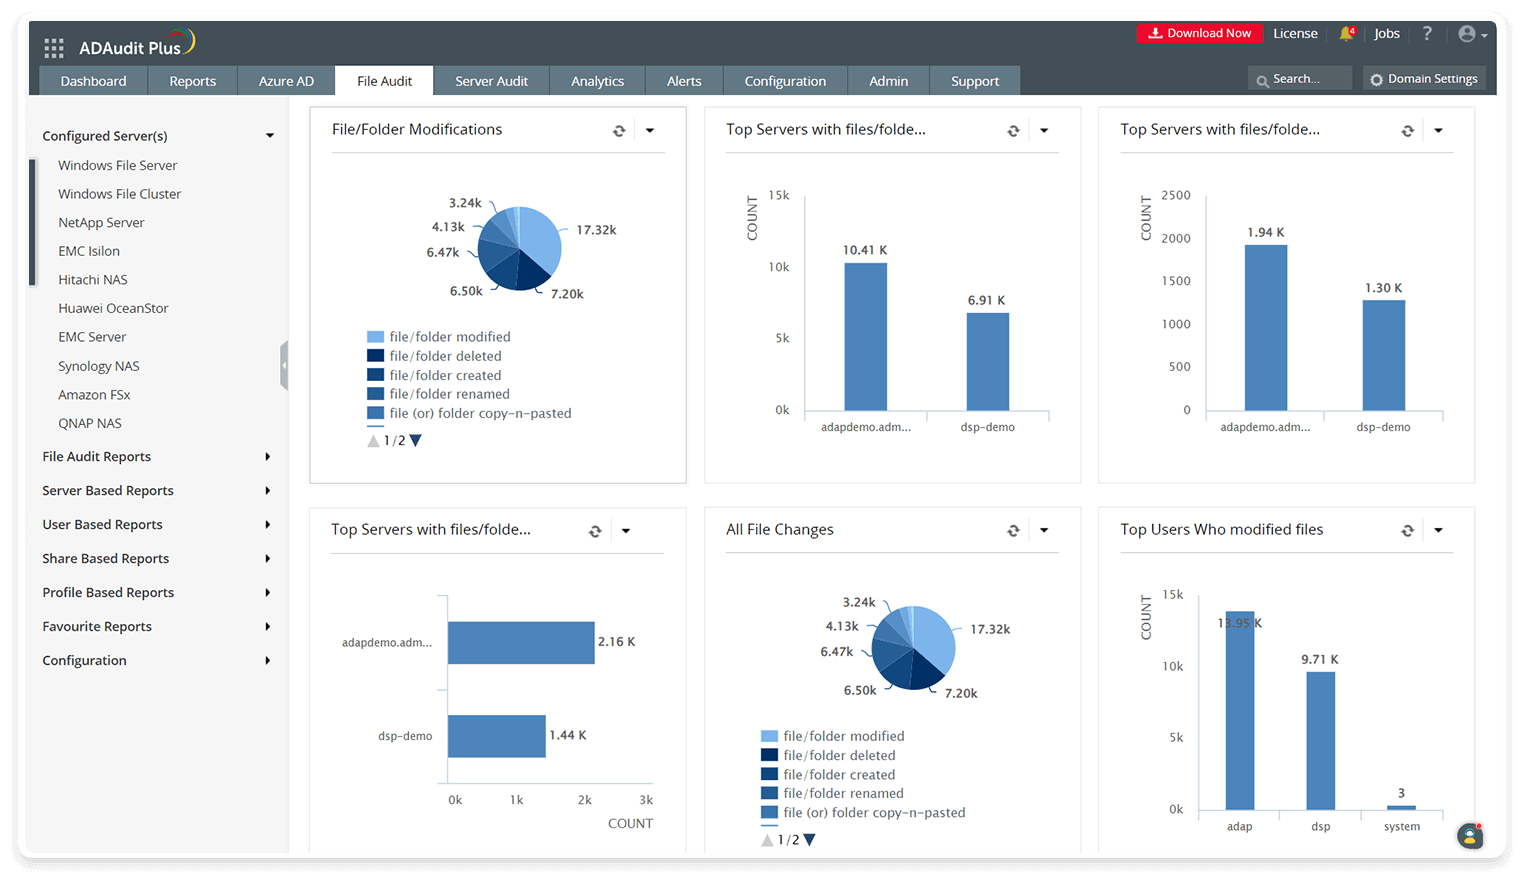The width and height of the screenshot is (1524, 882).
Task: Select the Server Audit tab
Action: (491, 81)
